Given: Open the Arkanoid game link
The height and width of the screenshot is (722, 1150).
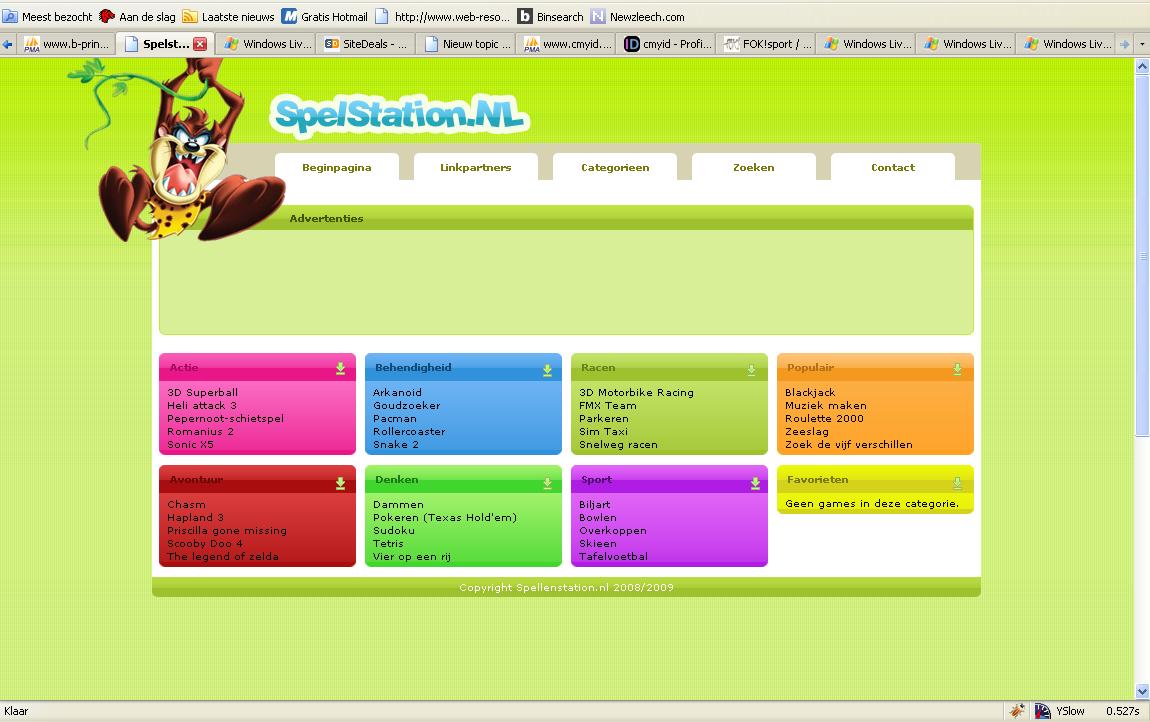Looking at the screenshot, I should click(x=398, y=393).
